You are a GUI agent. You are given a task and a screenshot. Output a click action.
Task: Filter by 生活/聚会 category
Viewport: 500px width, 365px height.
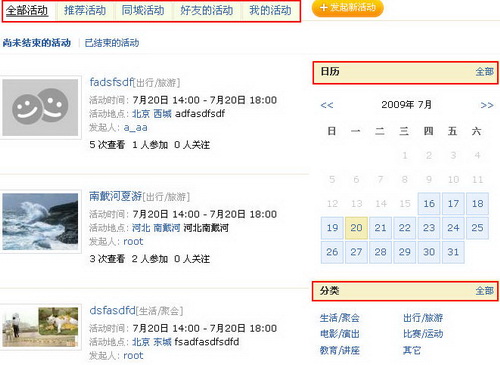(340, 318)
